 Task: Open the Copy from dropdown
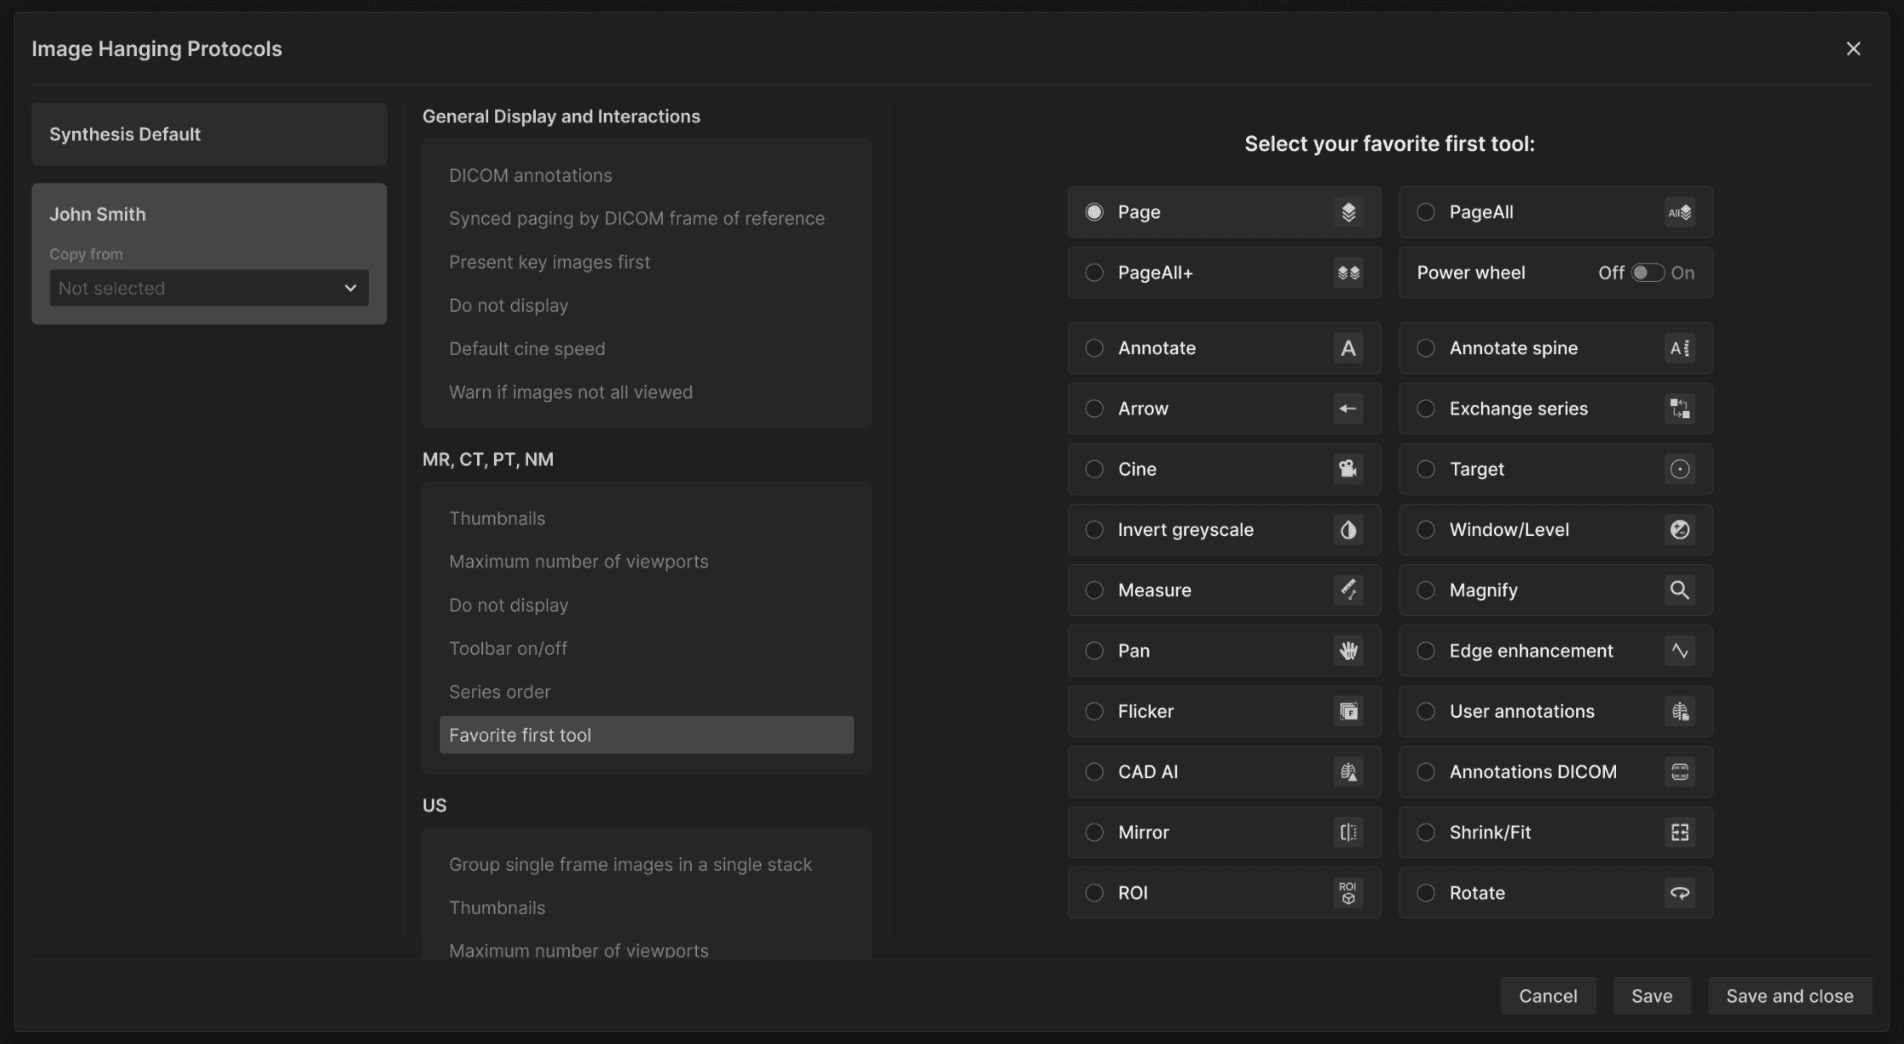(209, 288)
